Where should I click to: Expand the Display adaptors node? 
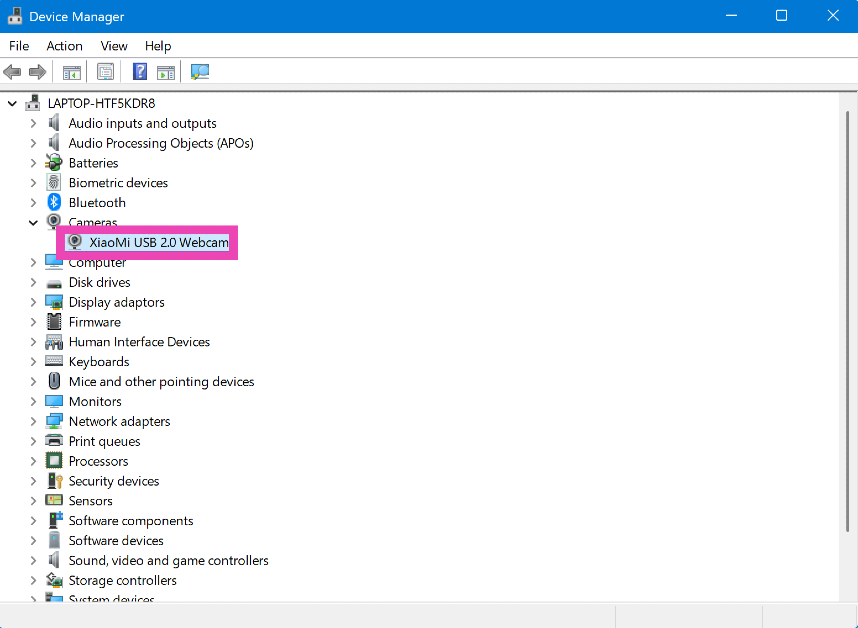(x=33, y=302)
